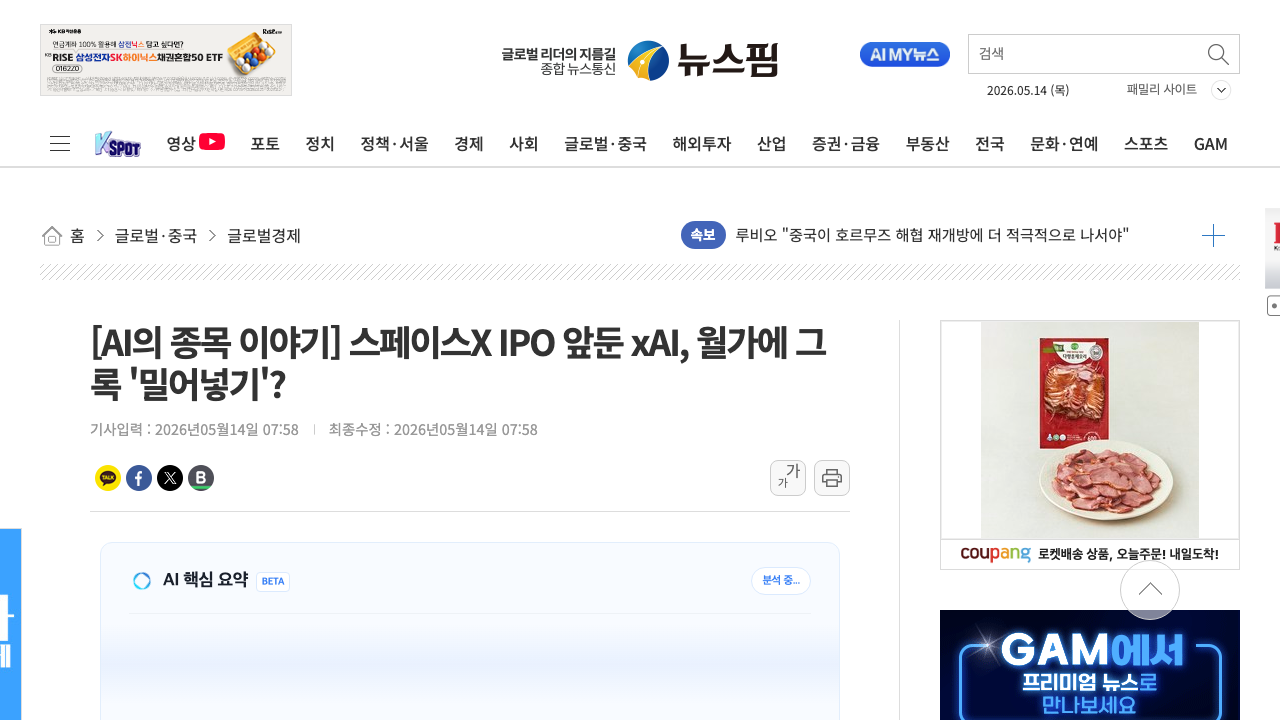Image resolution: width=1280 pixels, height=720 pixels.
Task: Open the GAM menu
Action: point(1211,144)
